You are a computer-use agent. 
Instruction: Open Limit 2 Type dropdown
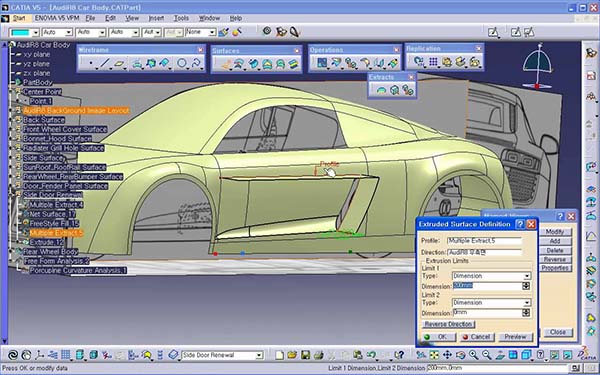(x=491, y=303)
